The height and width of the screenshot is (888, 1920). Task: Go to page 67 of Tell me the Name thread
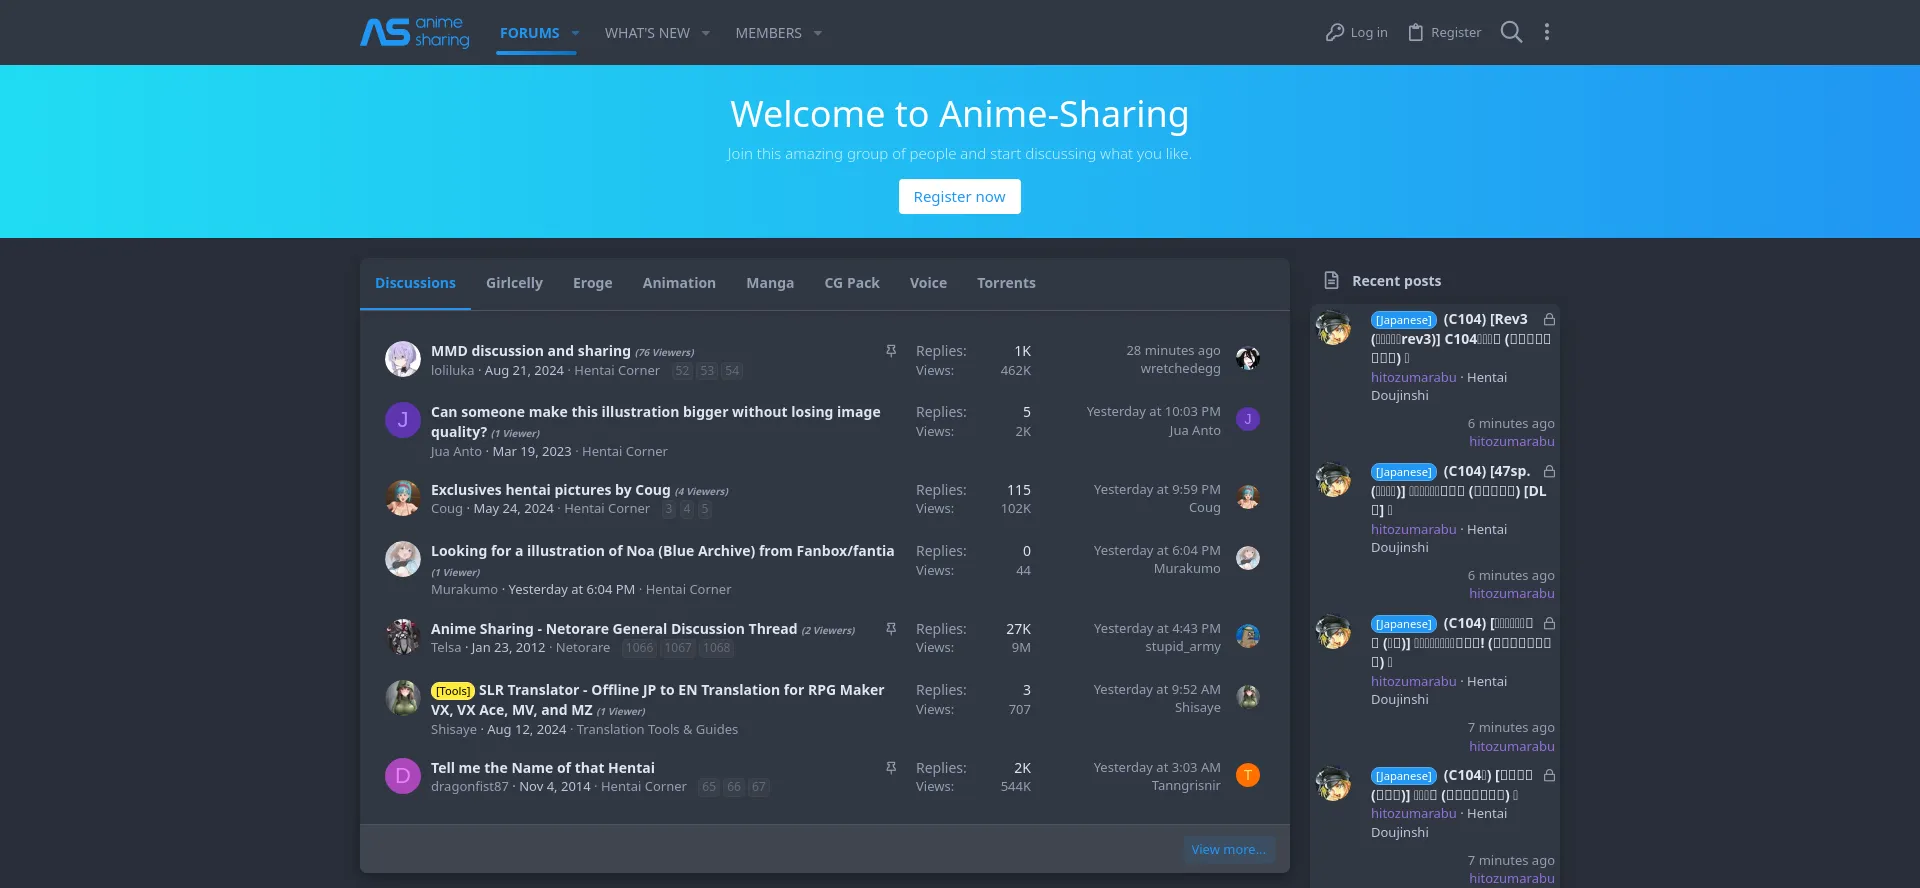(x=759, y=787)
